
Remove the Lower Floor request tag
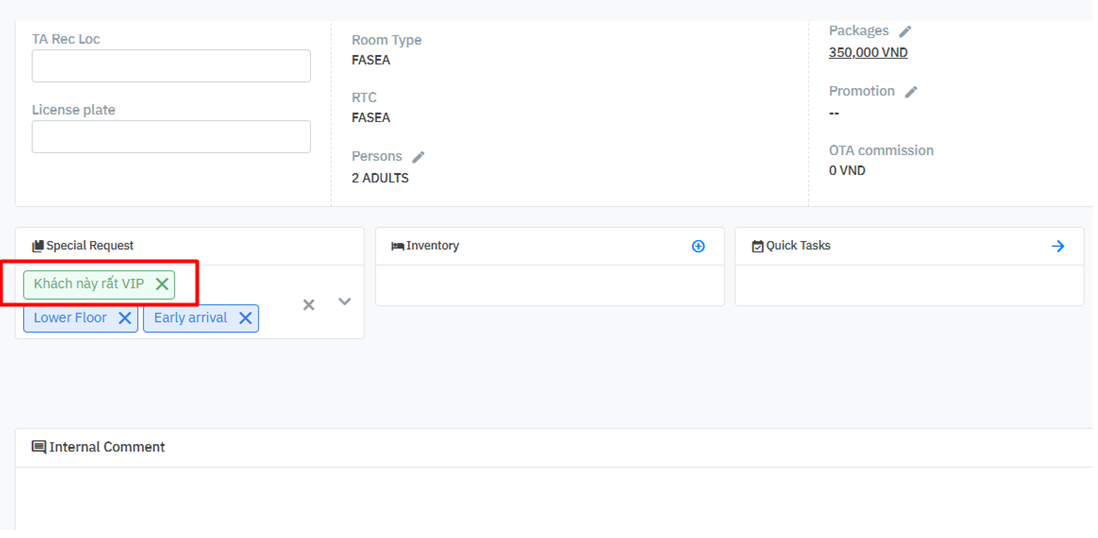point(125,318)
